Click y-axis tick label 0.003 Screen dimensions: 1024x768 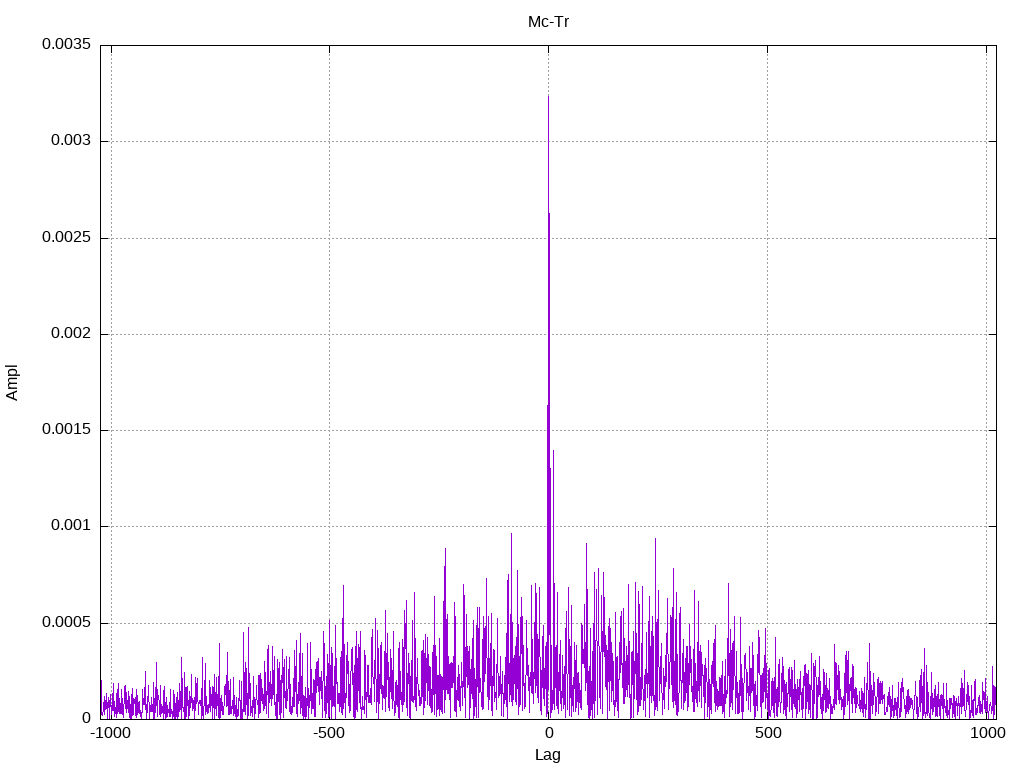click(71, 141)
